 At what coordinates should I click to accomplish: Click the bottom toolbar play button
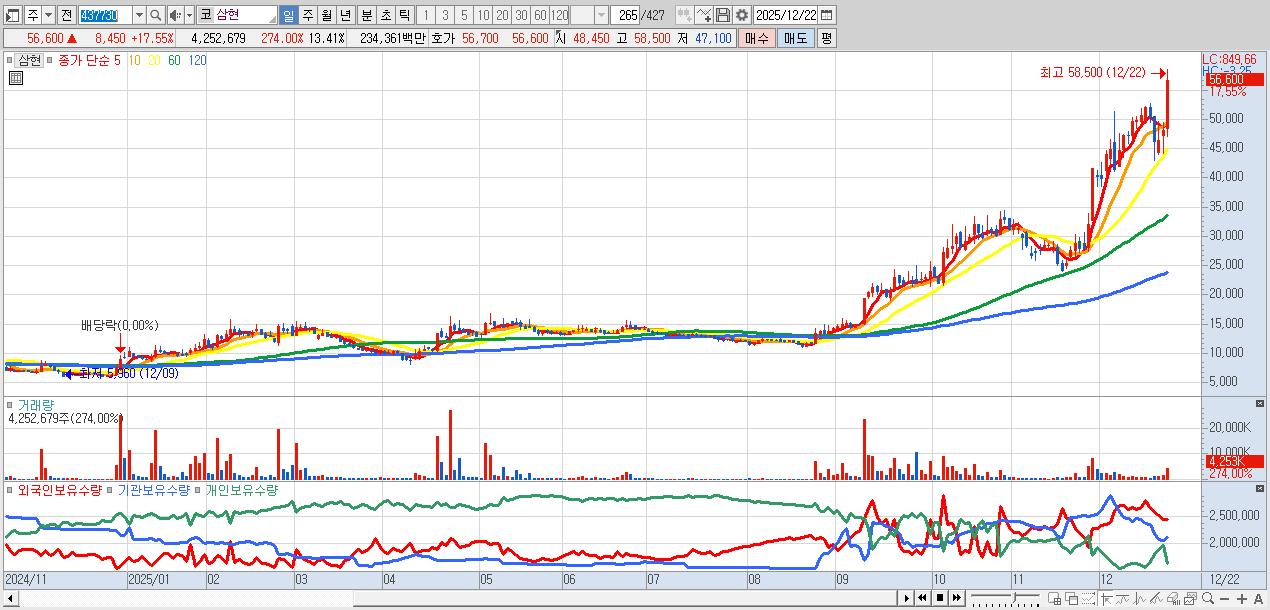click(x=907, y=598)
